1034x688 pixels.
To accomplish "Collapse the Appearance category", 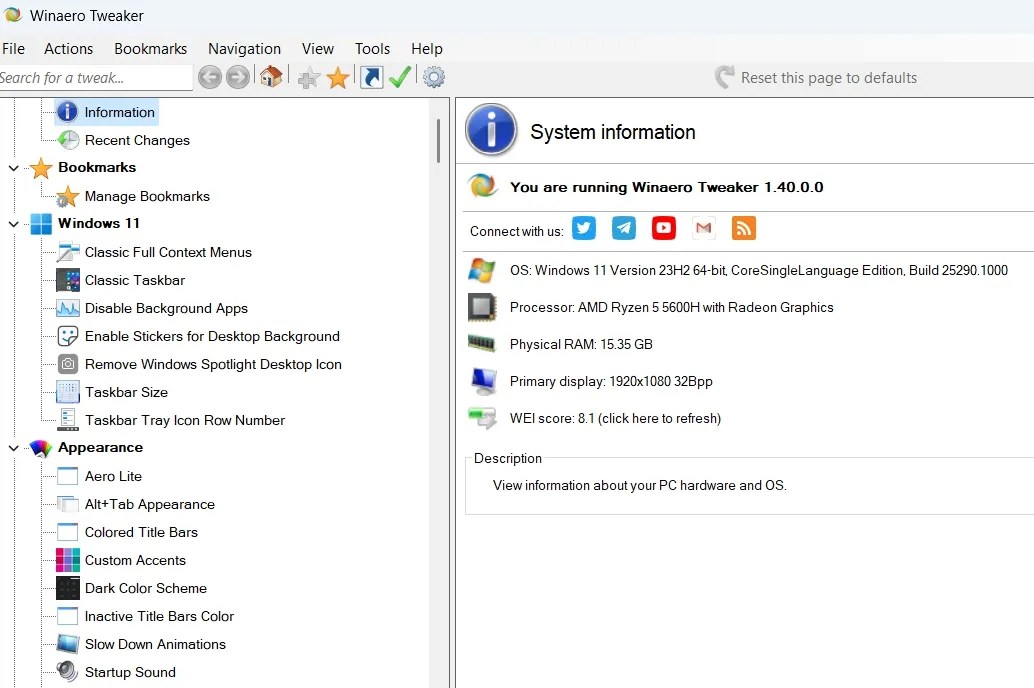I will pyautogui.click(x=14, y=447).
